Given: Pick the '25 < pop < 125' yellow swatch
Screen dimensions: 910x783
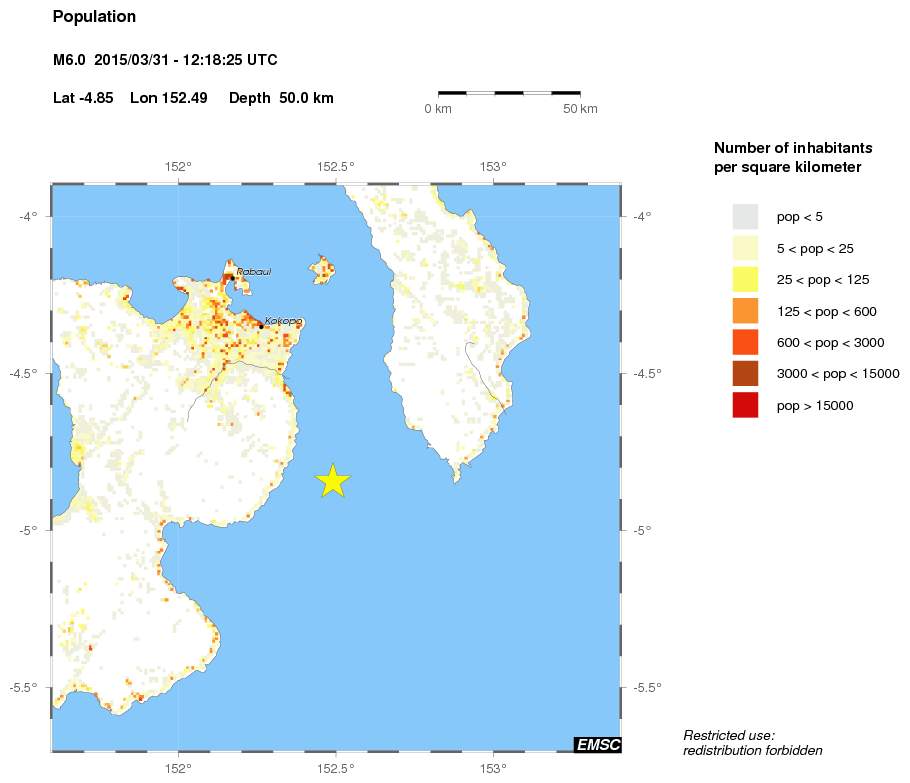Looking at the screenshot, I should click(x=745, y=279).
